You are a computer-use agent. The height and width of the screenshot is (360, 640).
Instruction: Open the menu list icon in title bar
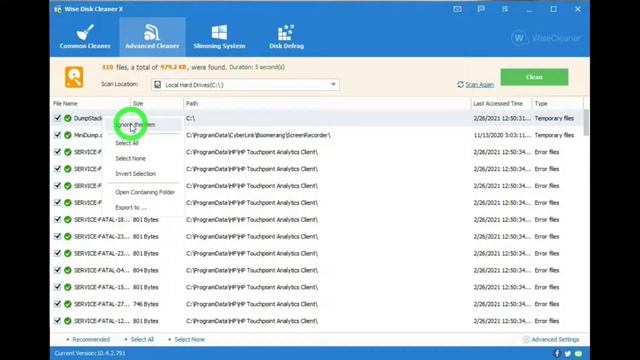[x=505, y=9]
